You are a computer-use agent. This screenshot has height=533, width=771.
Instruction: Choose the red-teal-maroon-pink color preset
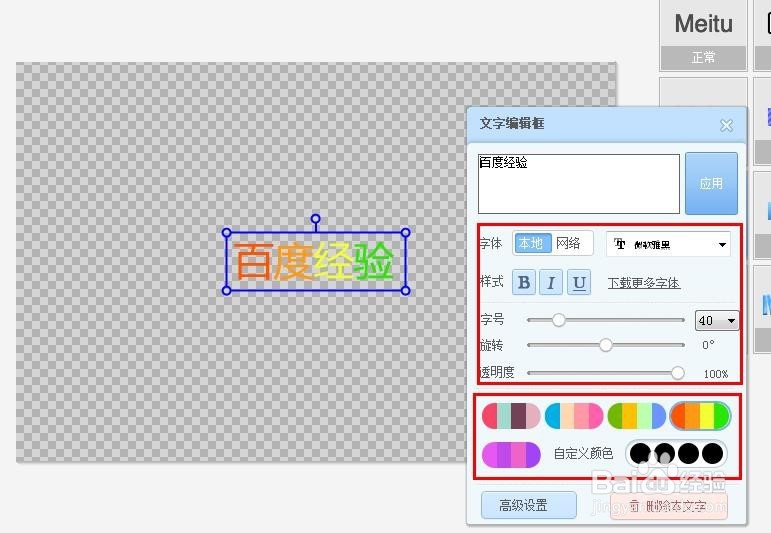pyautogui.click(x=511, y=416)
